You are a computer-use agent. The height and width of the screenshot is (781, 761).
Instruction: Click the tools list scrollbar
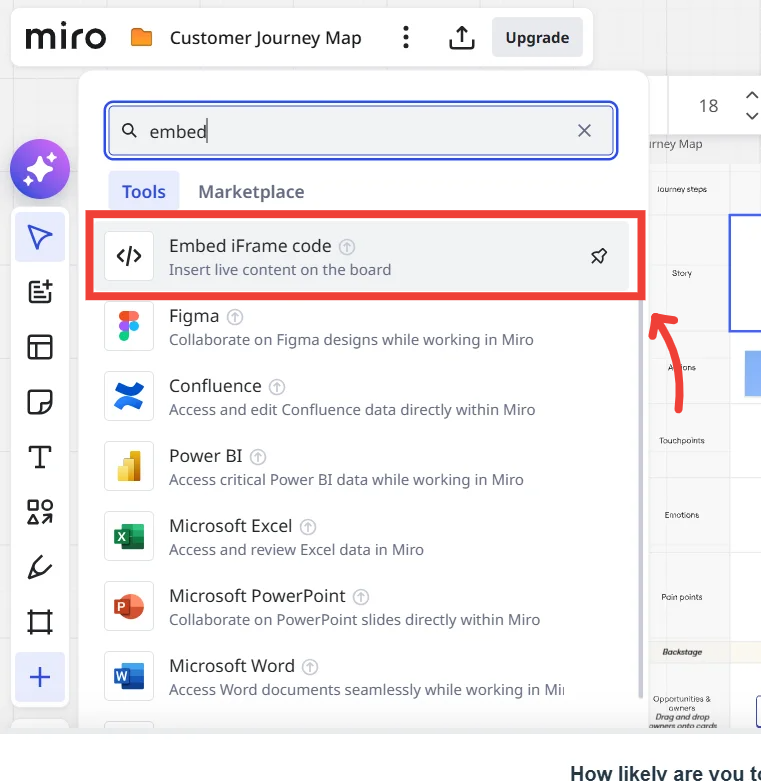(x=640, y=498)
